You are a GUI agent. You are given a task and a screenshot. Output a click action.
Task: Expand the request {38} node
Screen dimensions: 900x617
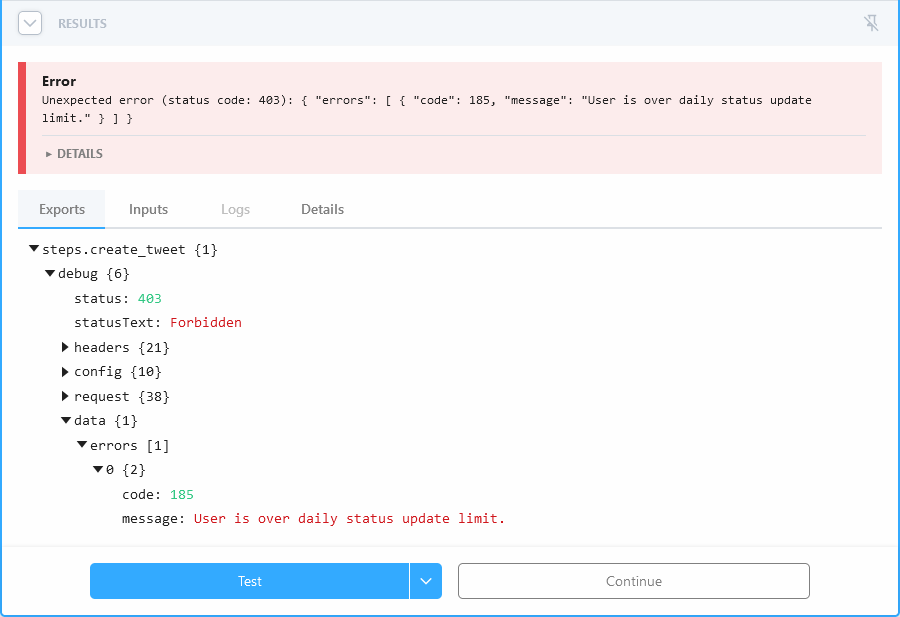tap(65, 396)
